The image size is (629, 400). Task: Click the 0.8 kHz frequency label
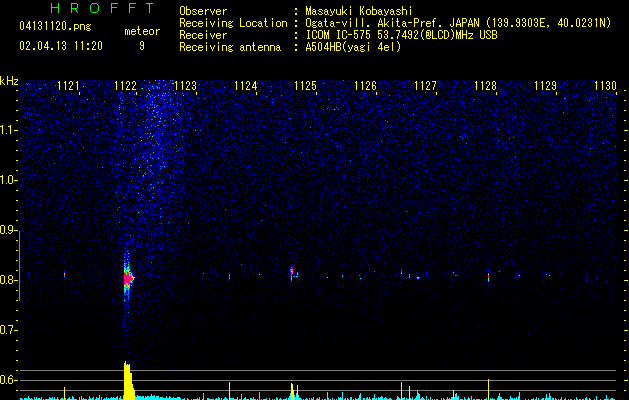pos(8,280)
